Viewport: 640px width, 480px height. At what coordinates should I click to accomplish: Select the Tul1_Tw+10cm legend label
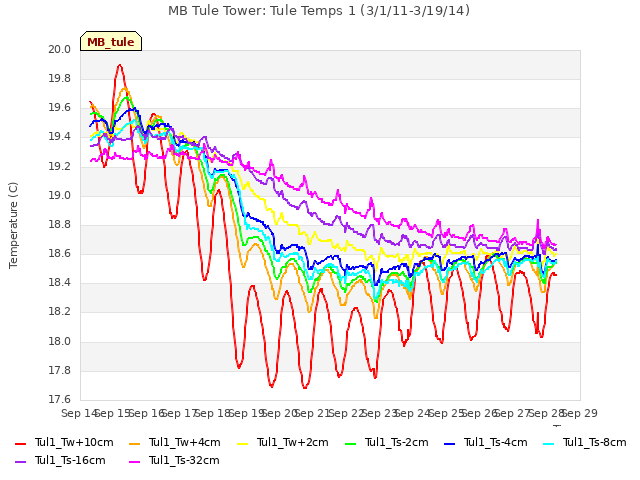click(74, 442)
